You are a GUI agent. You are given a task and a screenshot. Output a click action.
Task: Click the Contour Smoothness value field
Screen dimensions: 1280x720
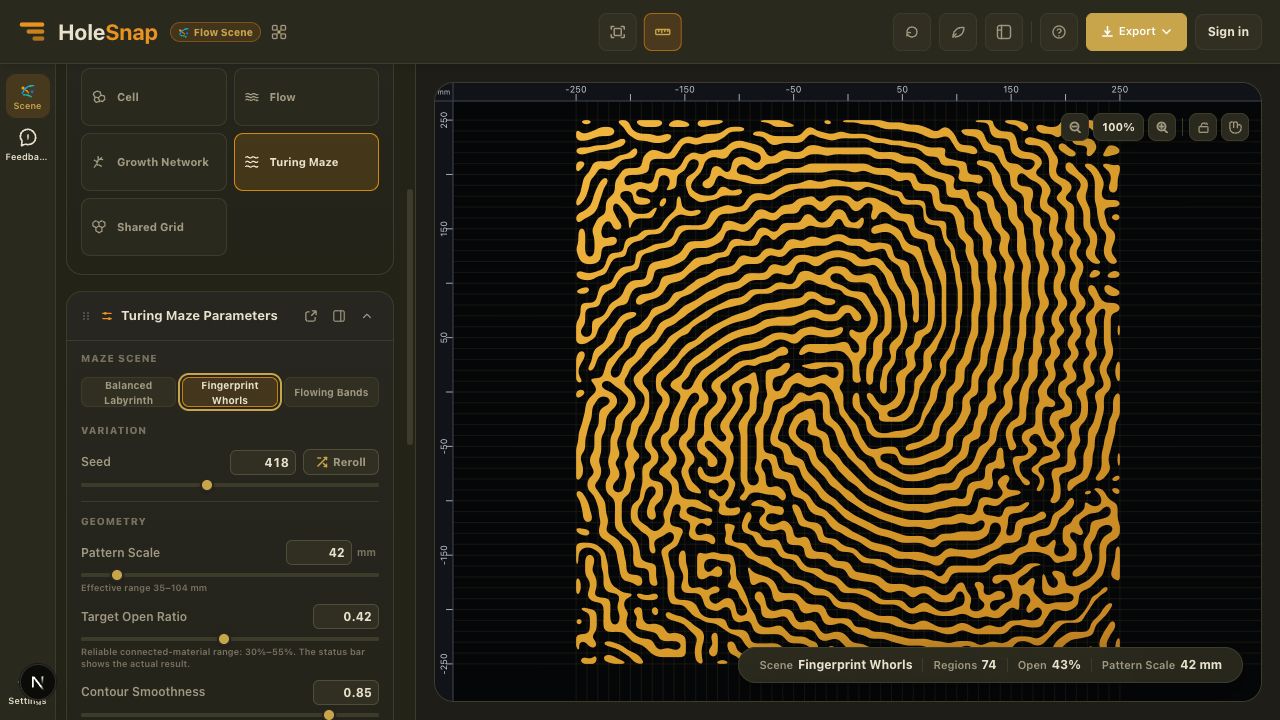[346, 692]
